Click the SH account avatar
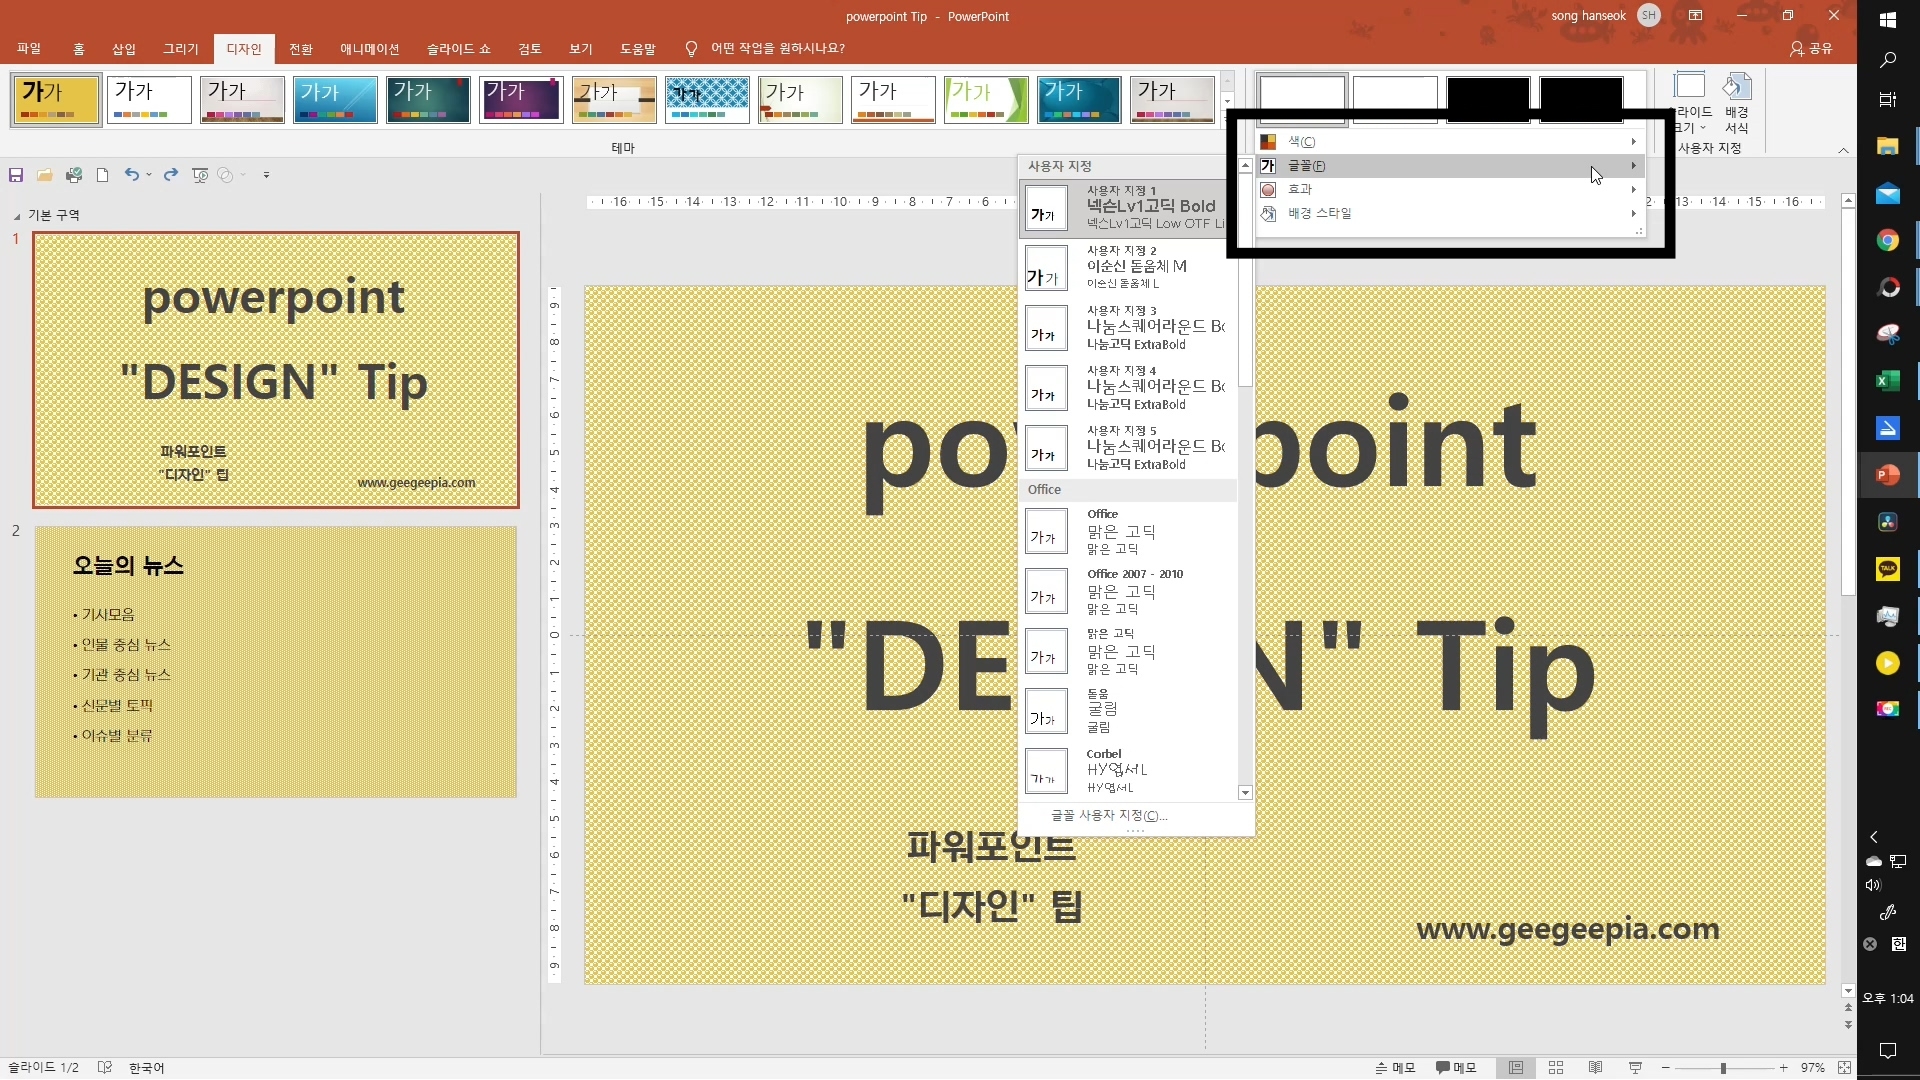 (x=1649, y=16)
